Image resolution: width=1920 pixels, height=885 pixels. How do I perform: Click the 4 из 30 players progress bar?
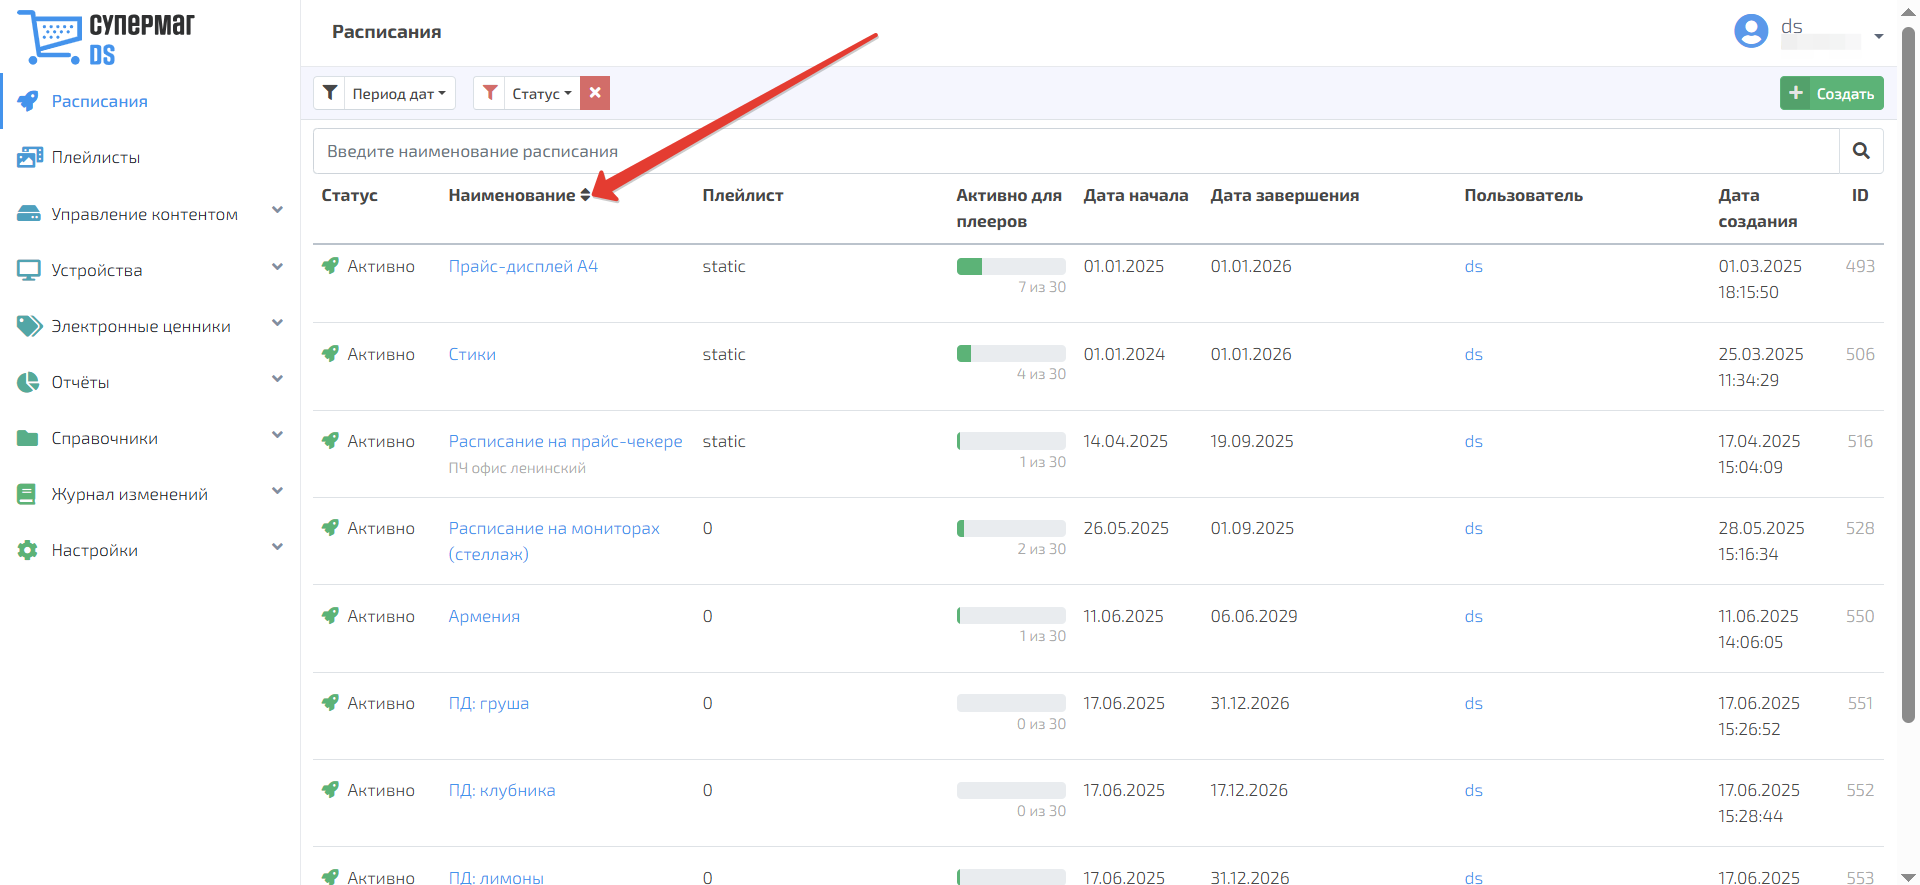1011,353
